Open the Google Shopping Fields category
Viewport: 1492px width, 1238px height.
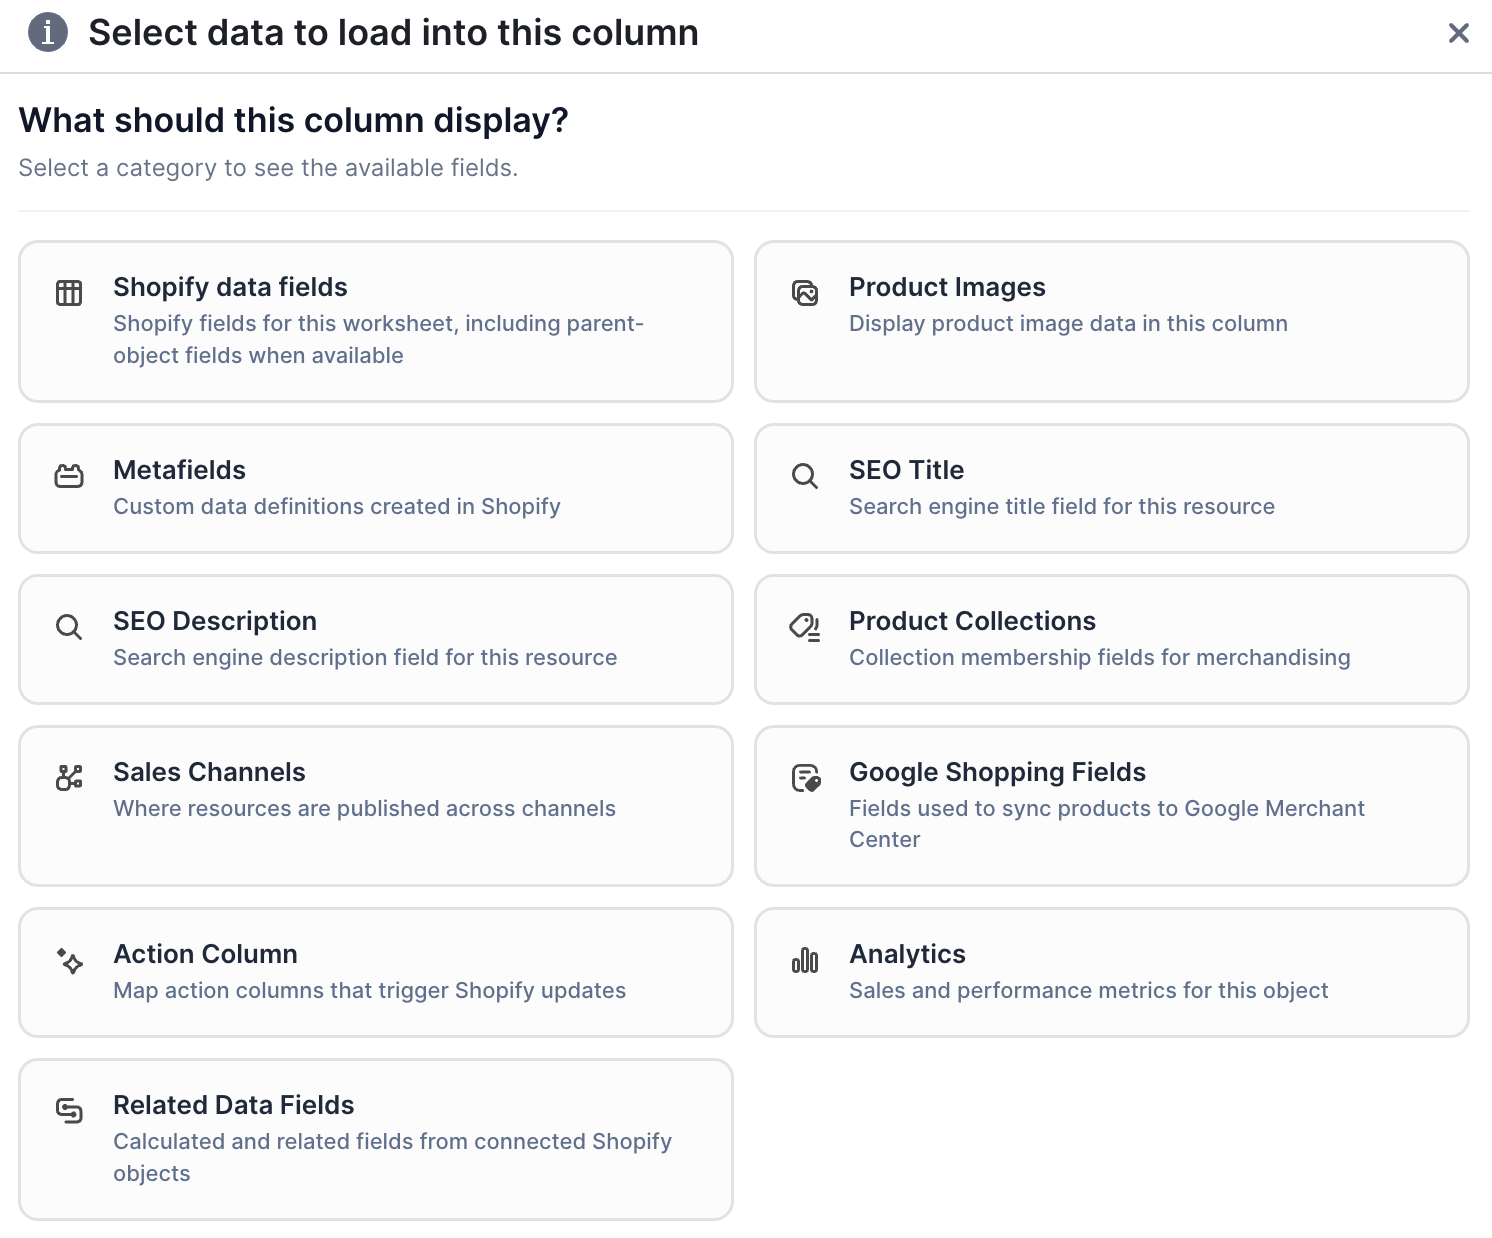1111,805
